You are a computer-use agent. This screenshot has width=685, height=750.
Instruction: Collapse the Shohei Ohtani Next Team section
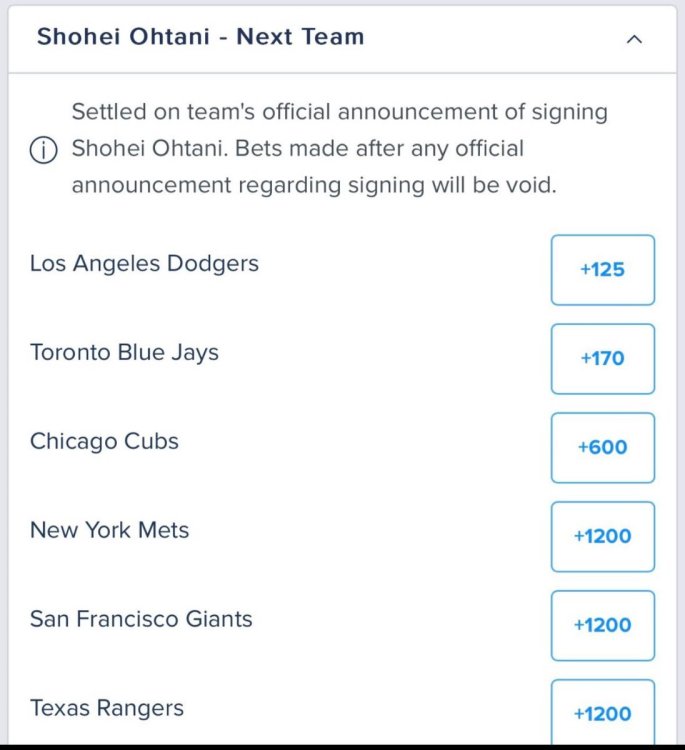(x=633, y=39)
